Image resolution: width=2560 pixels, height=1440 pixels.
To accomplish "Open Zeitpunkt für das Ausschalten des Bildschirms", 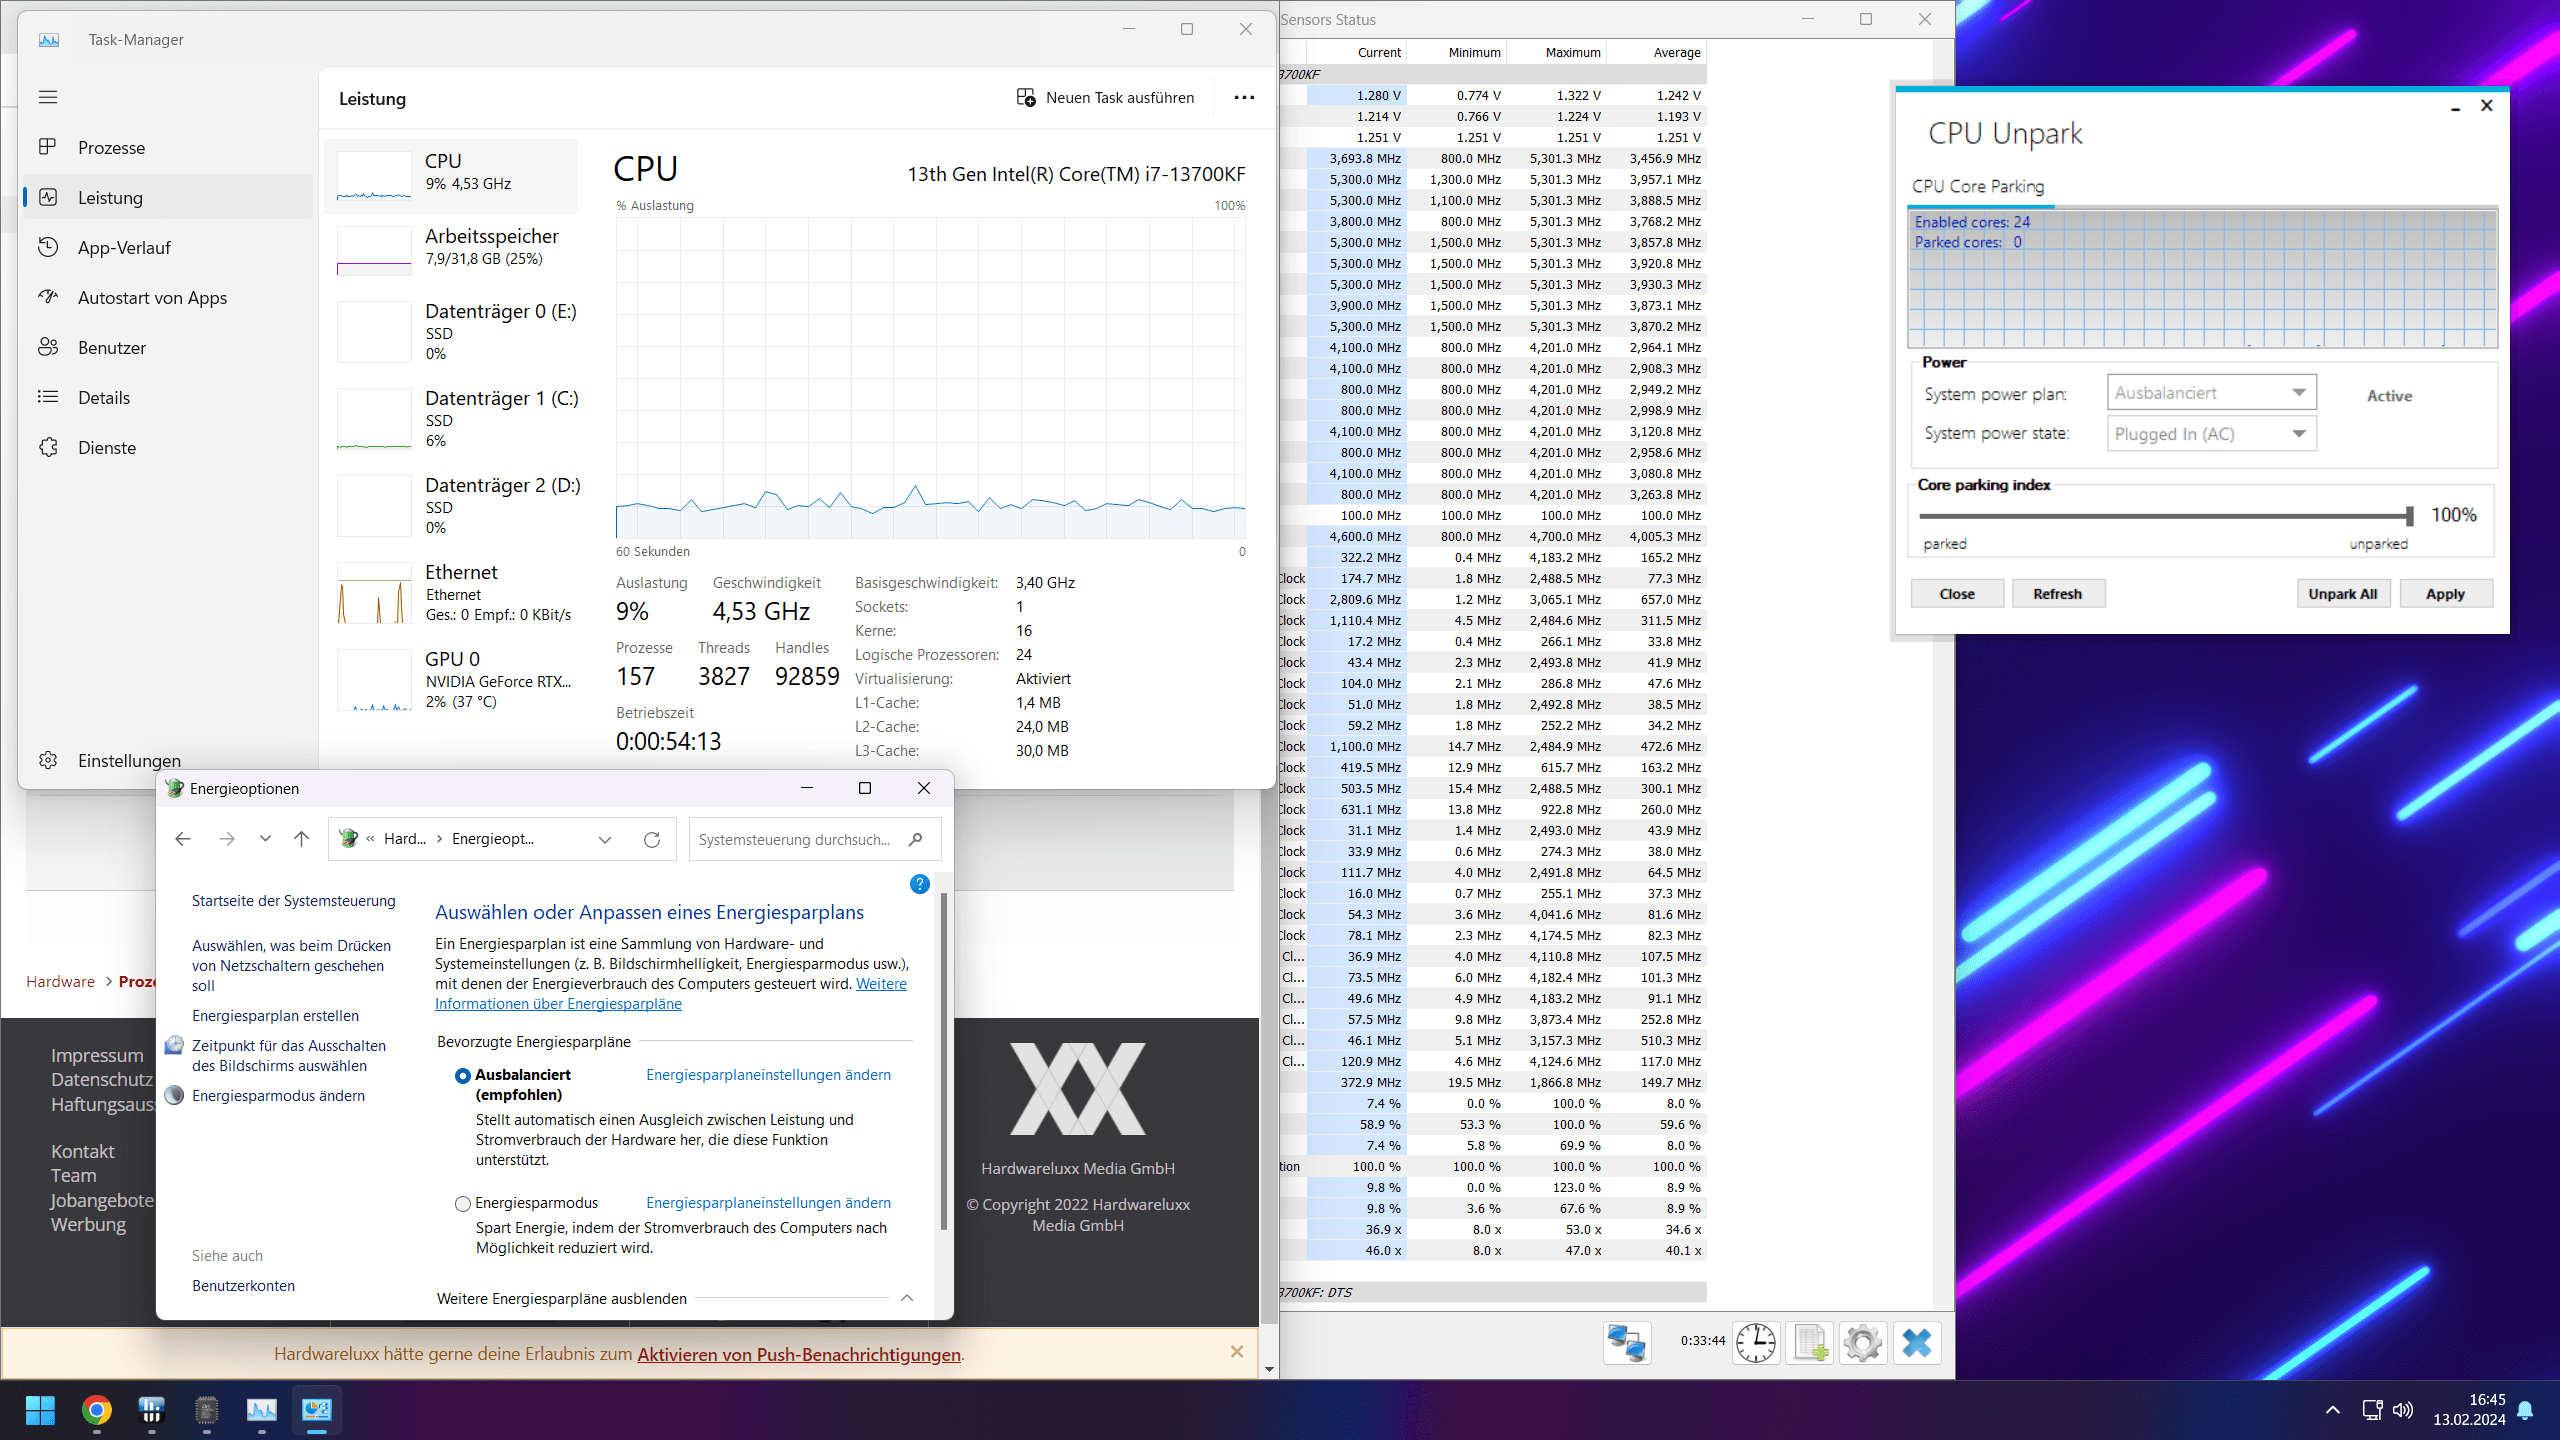I will (x=288, y=1056).
